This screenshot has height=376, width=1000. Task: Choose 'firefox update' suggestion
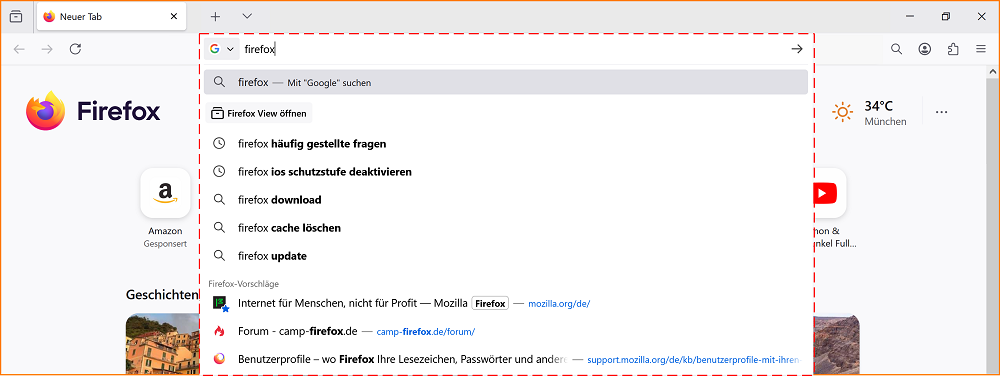click(506, 256)
